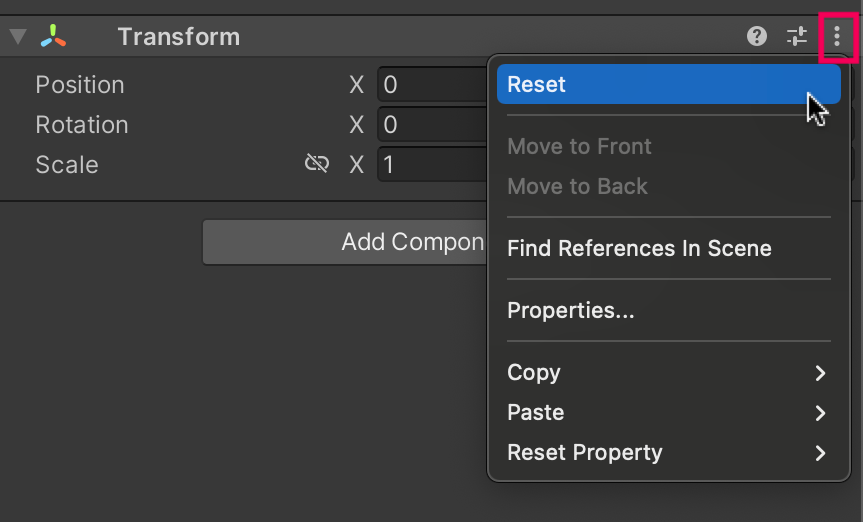The image size is (863, 522).
Task: Click the Position X value field
Action: 432,85
